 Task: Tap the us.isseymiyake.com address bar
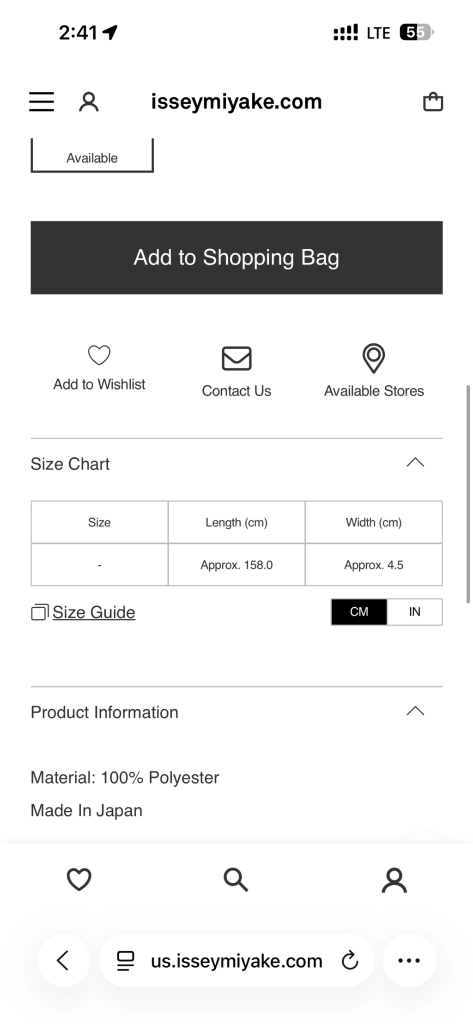click(x=236, y=961)
